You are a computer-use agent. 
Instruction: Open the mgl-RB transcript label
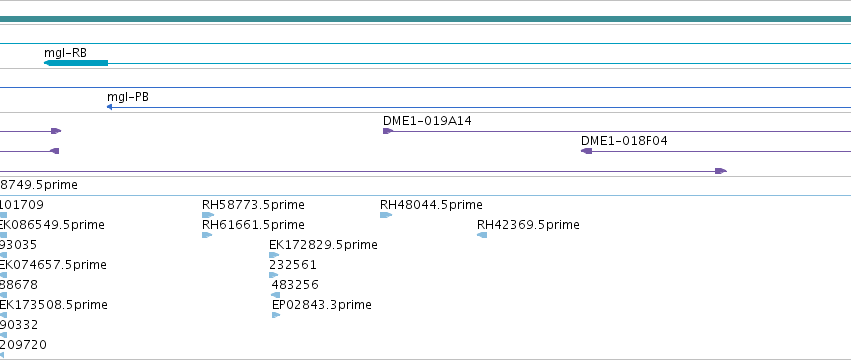coord(65,53)
